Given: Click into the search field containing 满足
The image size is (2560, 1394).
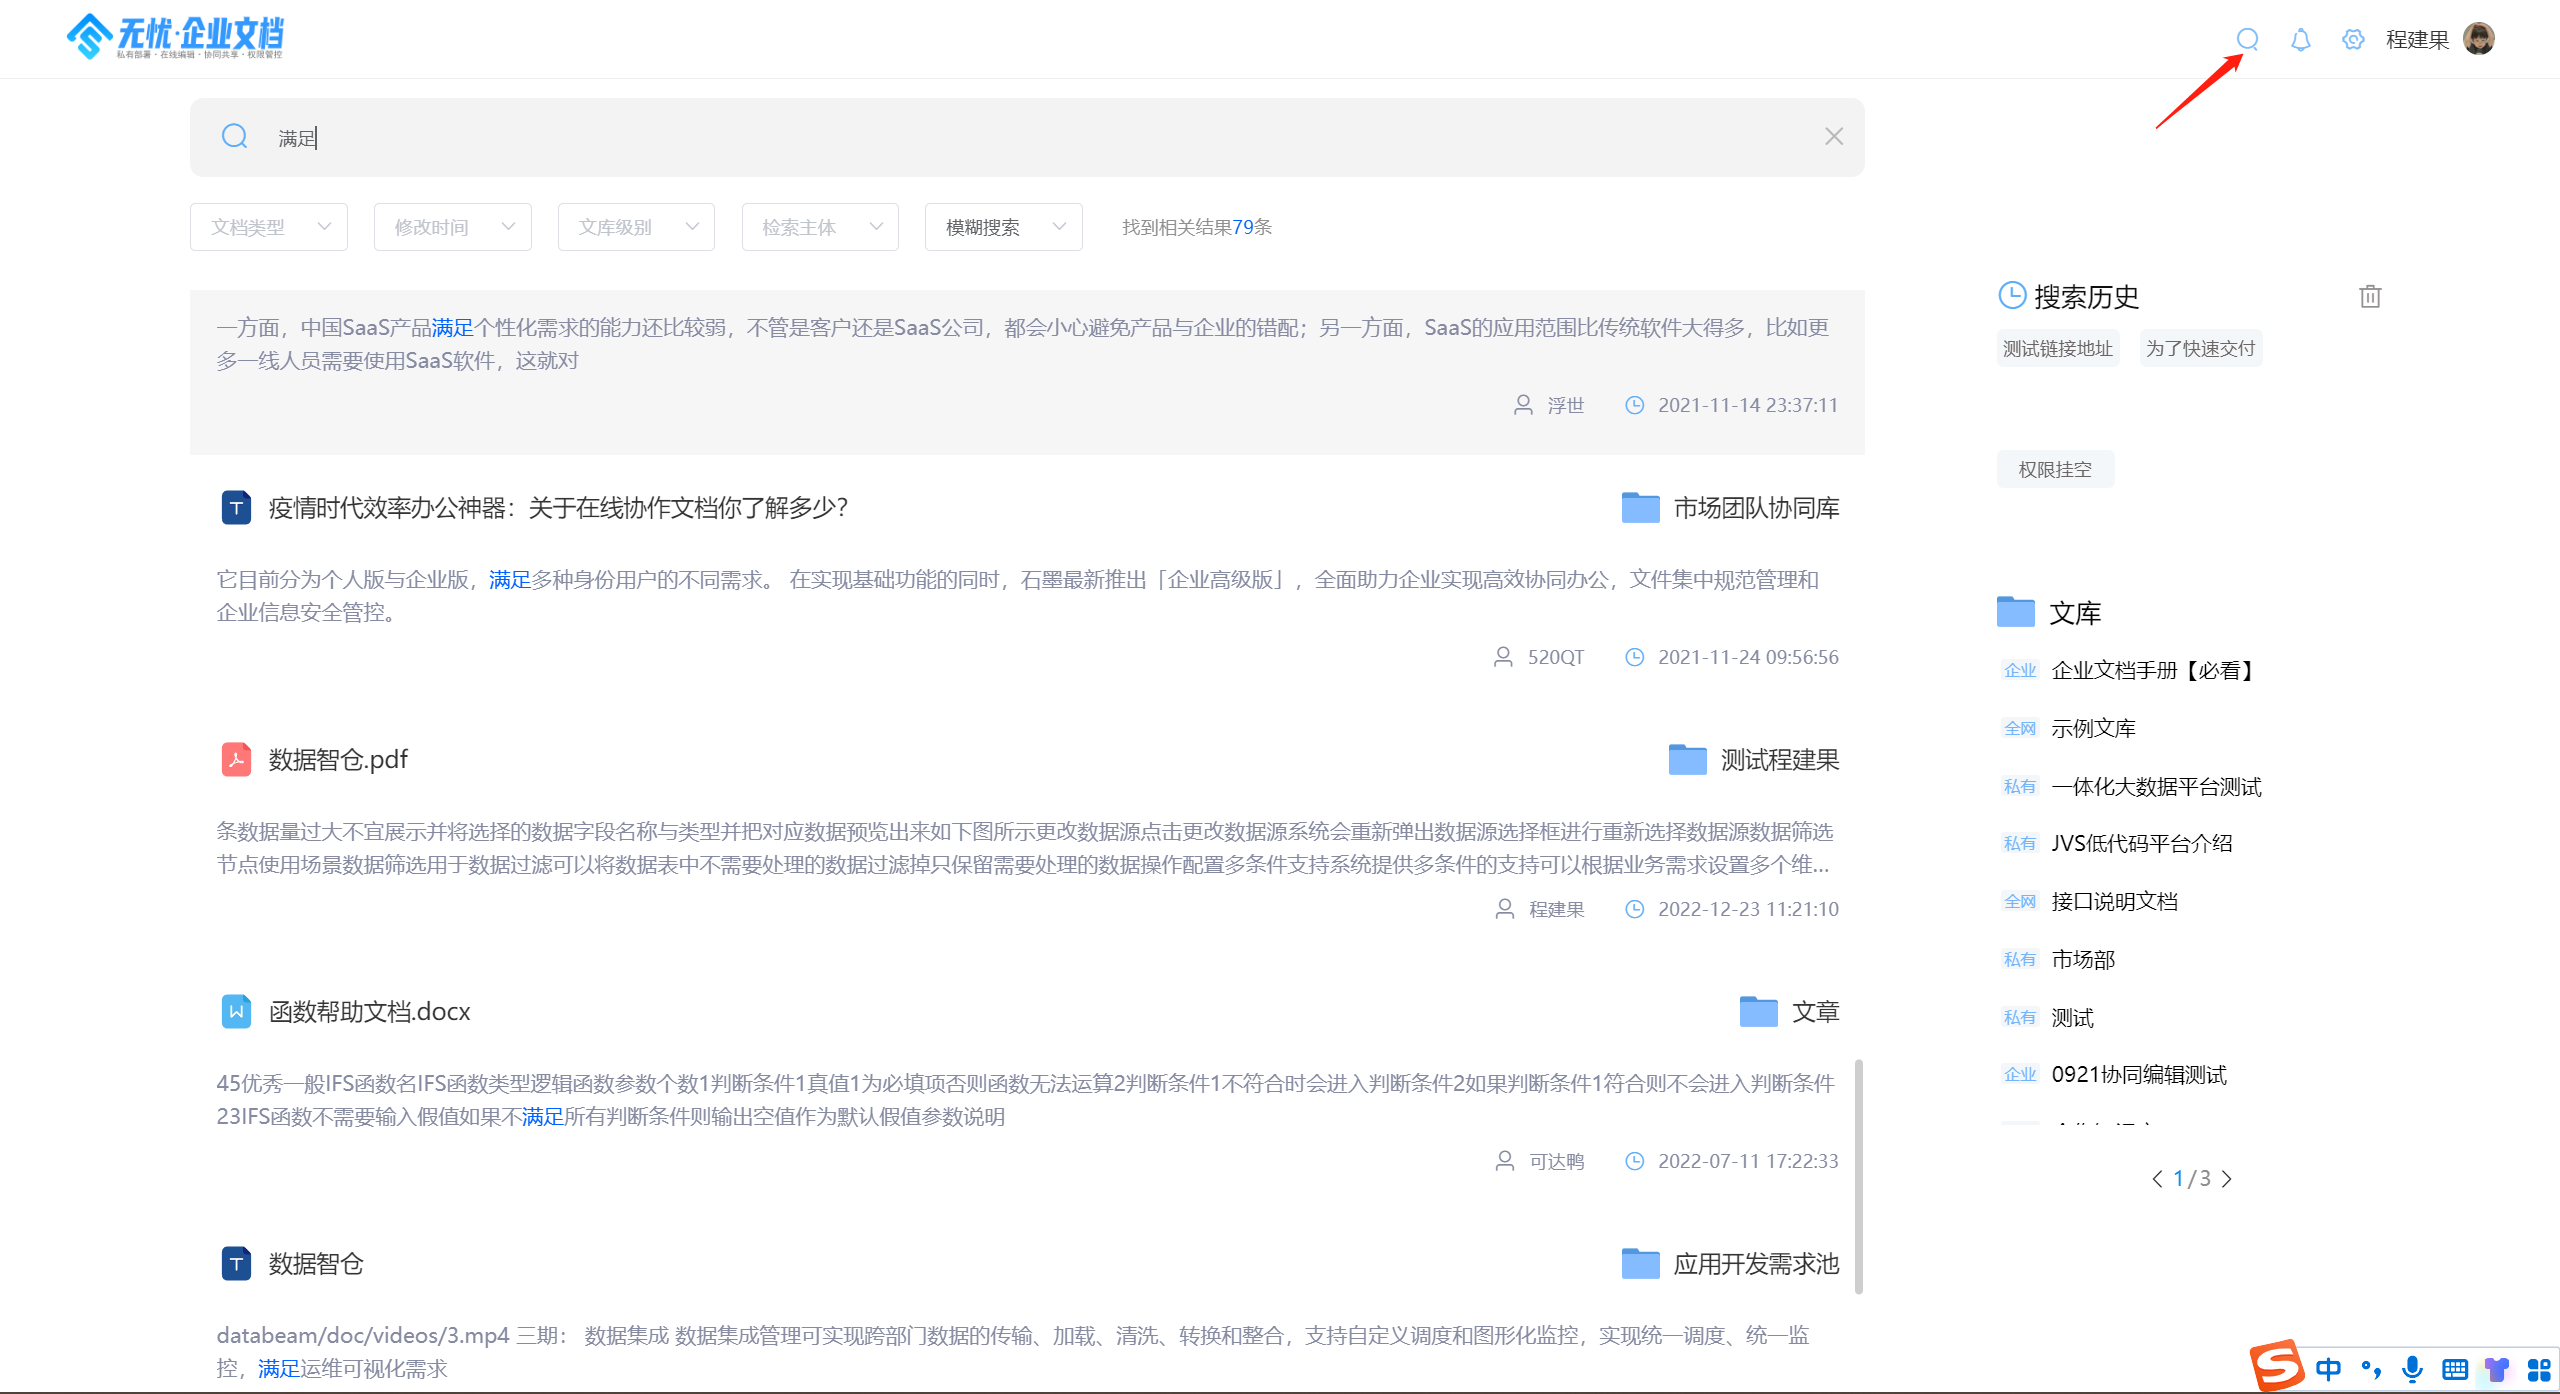Looking at the screenshot, I should tap(1027, 137).
